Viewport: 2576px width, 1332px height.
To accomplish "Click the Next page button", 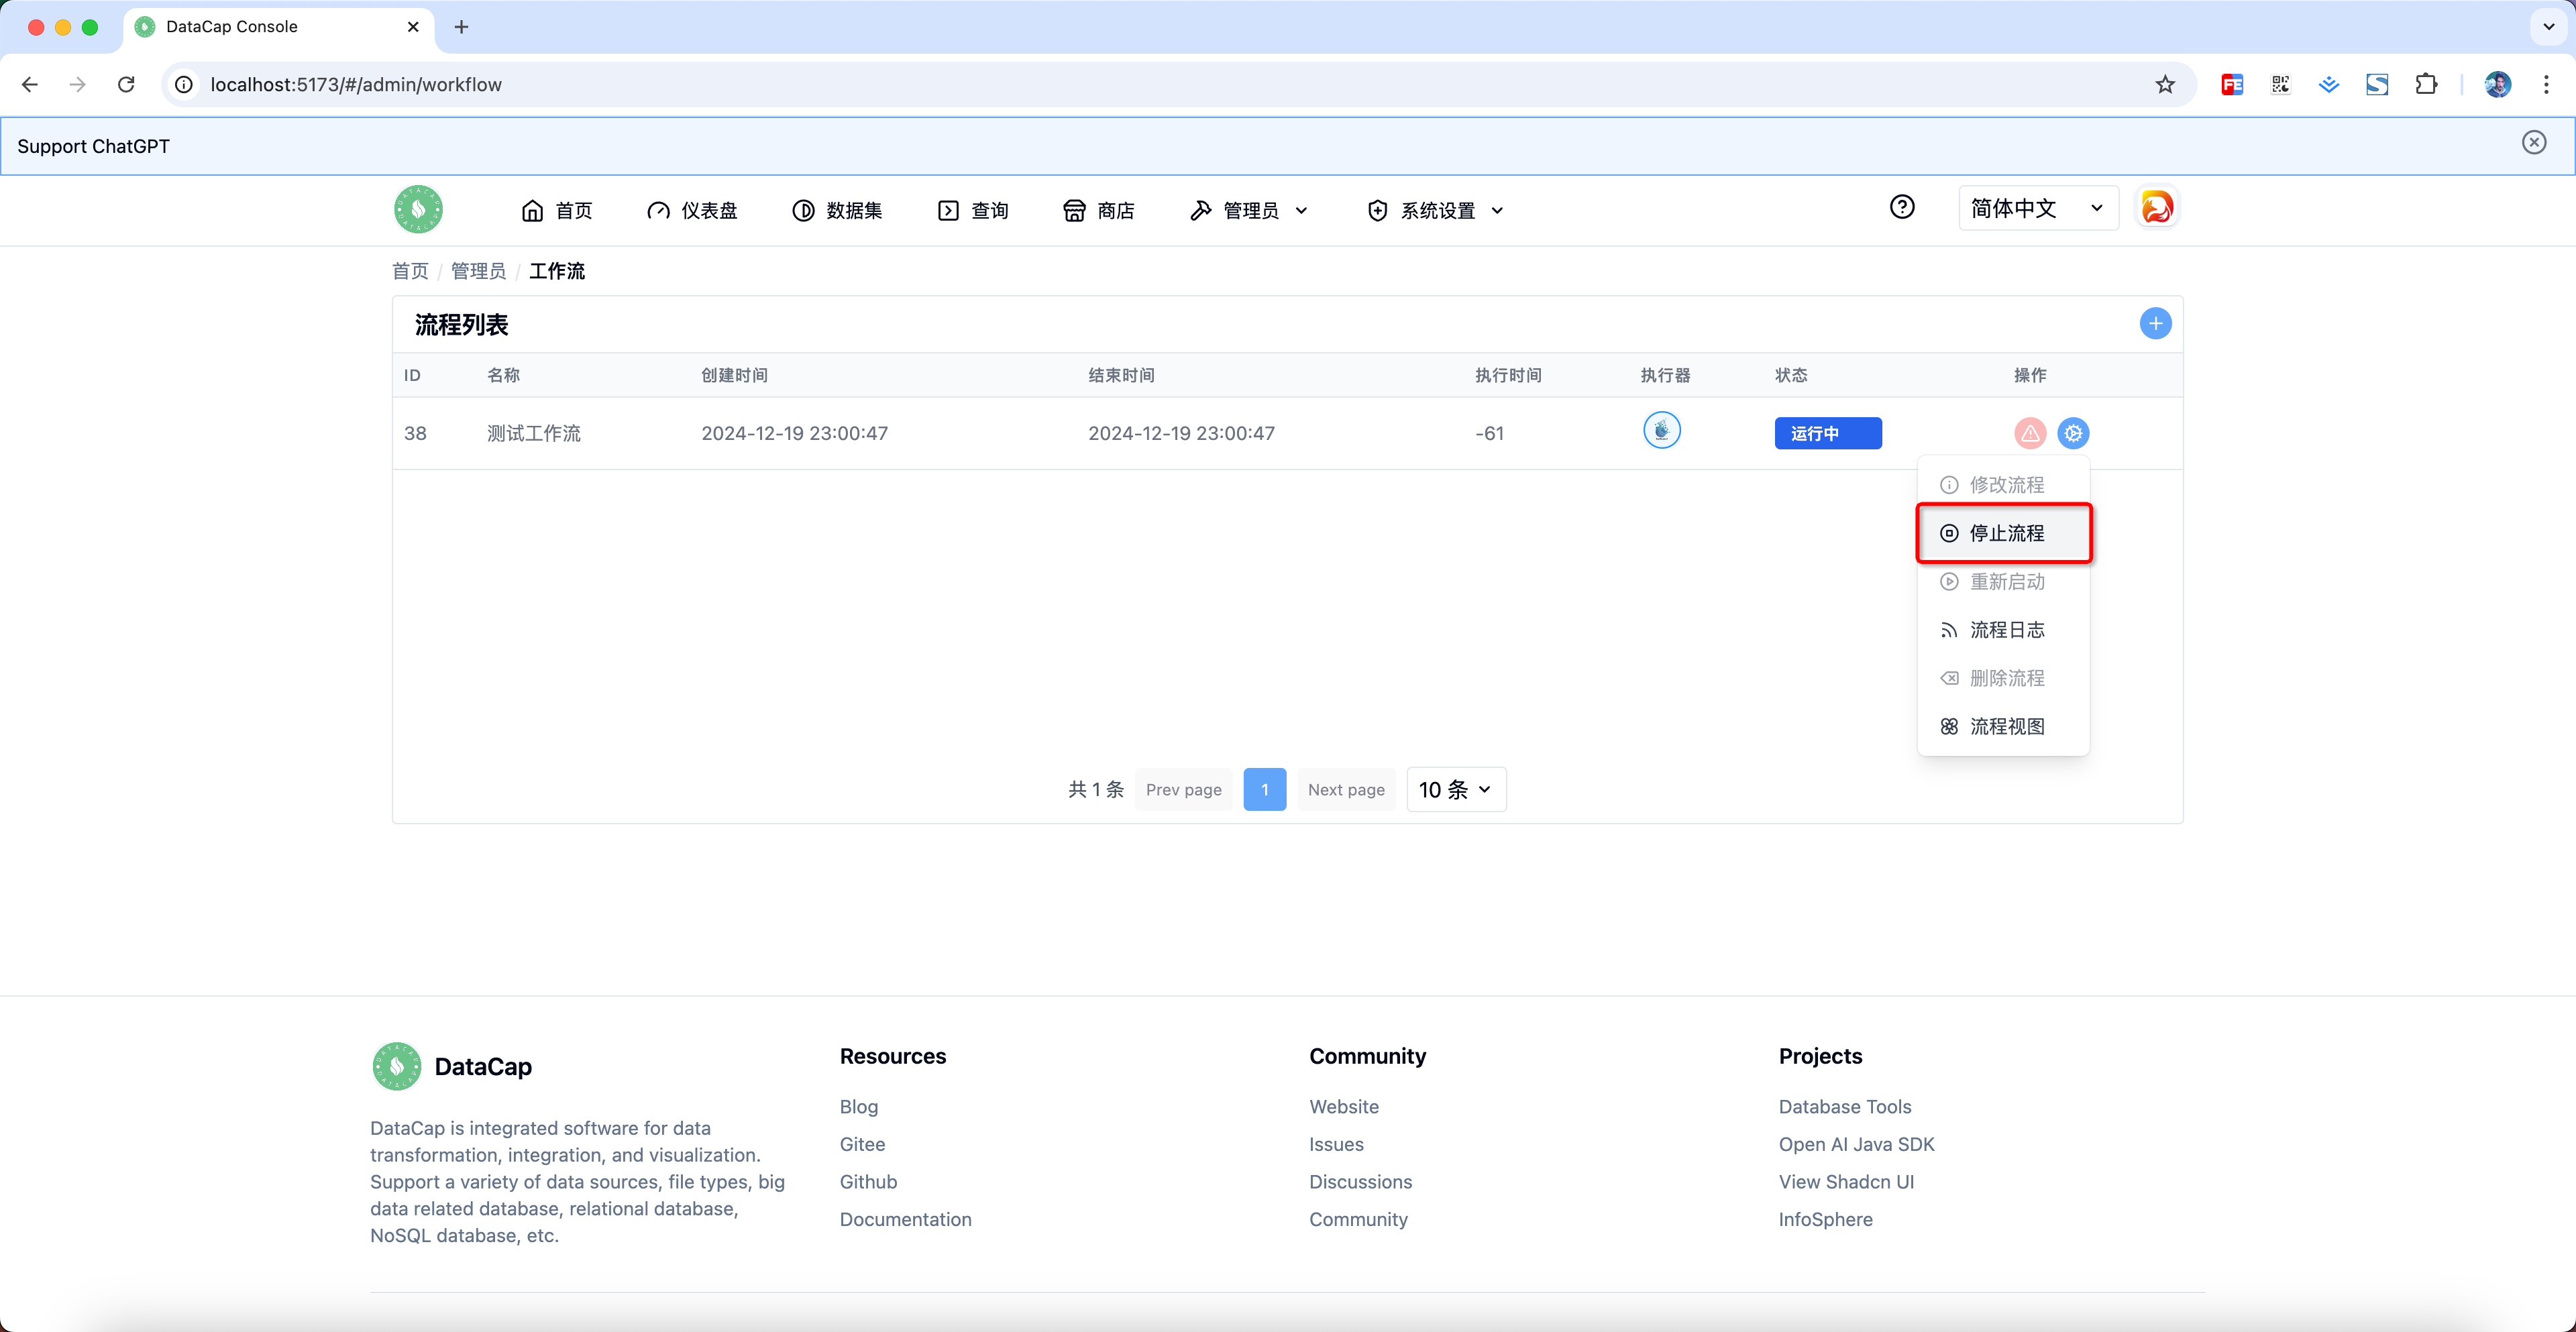I will [x=1346, y=790].
